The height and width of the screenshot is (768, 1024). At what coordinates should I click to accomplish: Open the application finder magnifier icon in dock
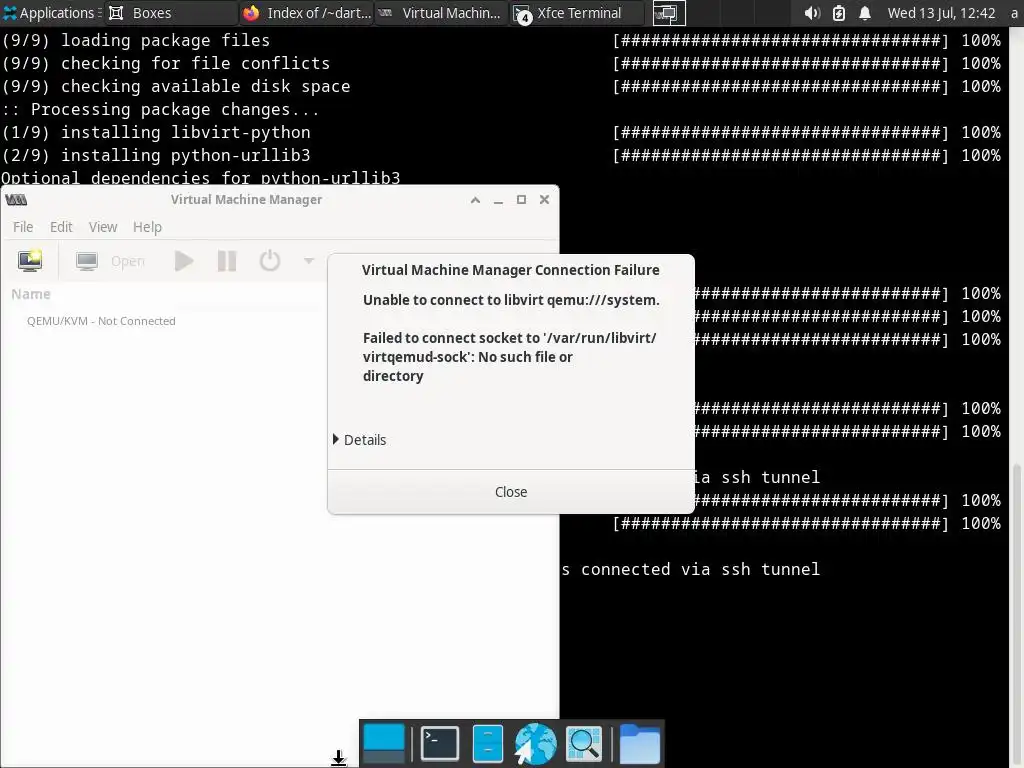pos(583,743)
